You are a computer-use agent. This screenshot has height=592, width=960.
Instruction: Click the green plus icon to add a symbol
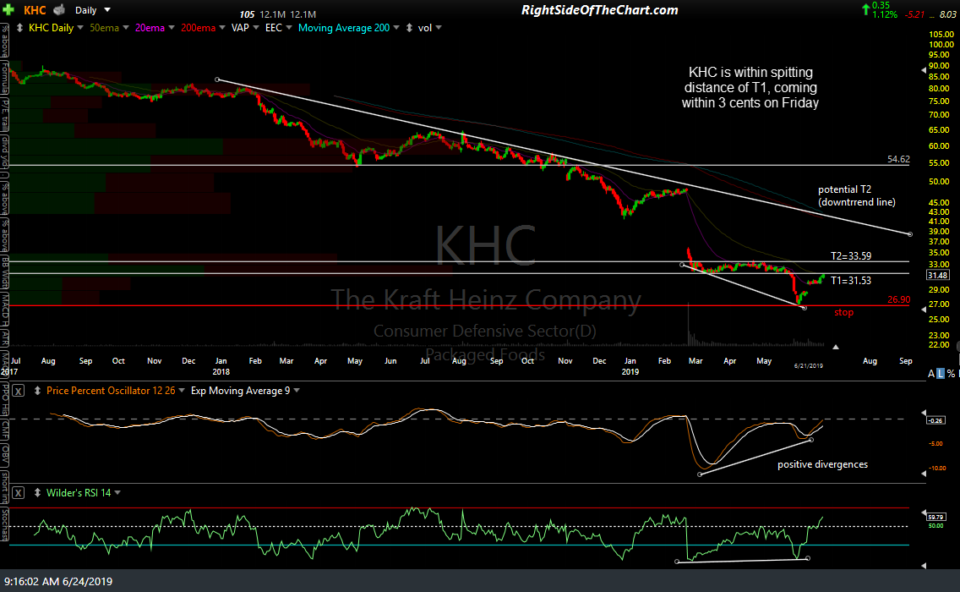(x=7, y=9)
